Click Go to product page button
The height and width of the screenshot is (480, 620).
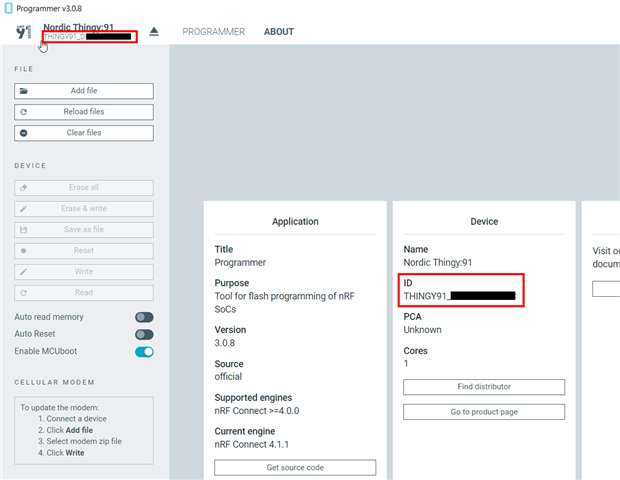[x=484, y=412]
